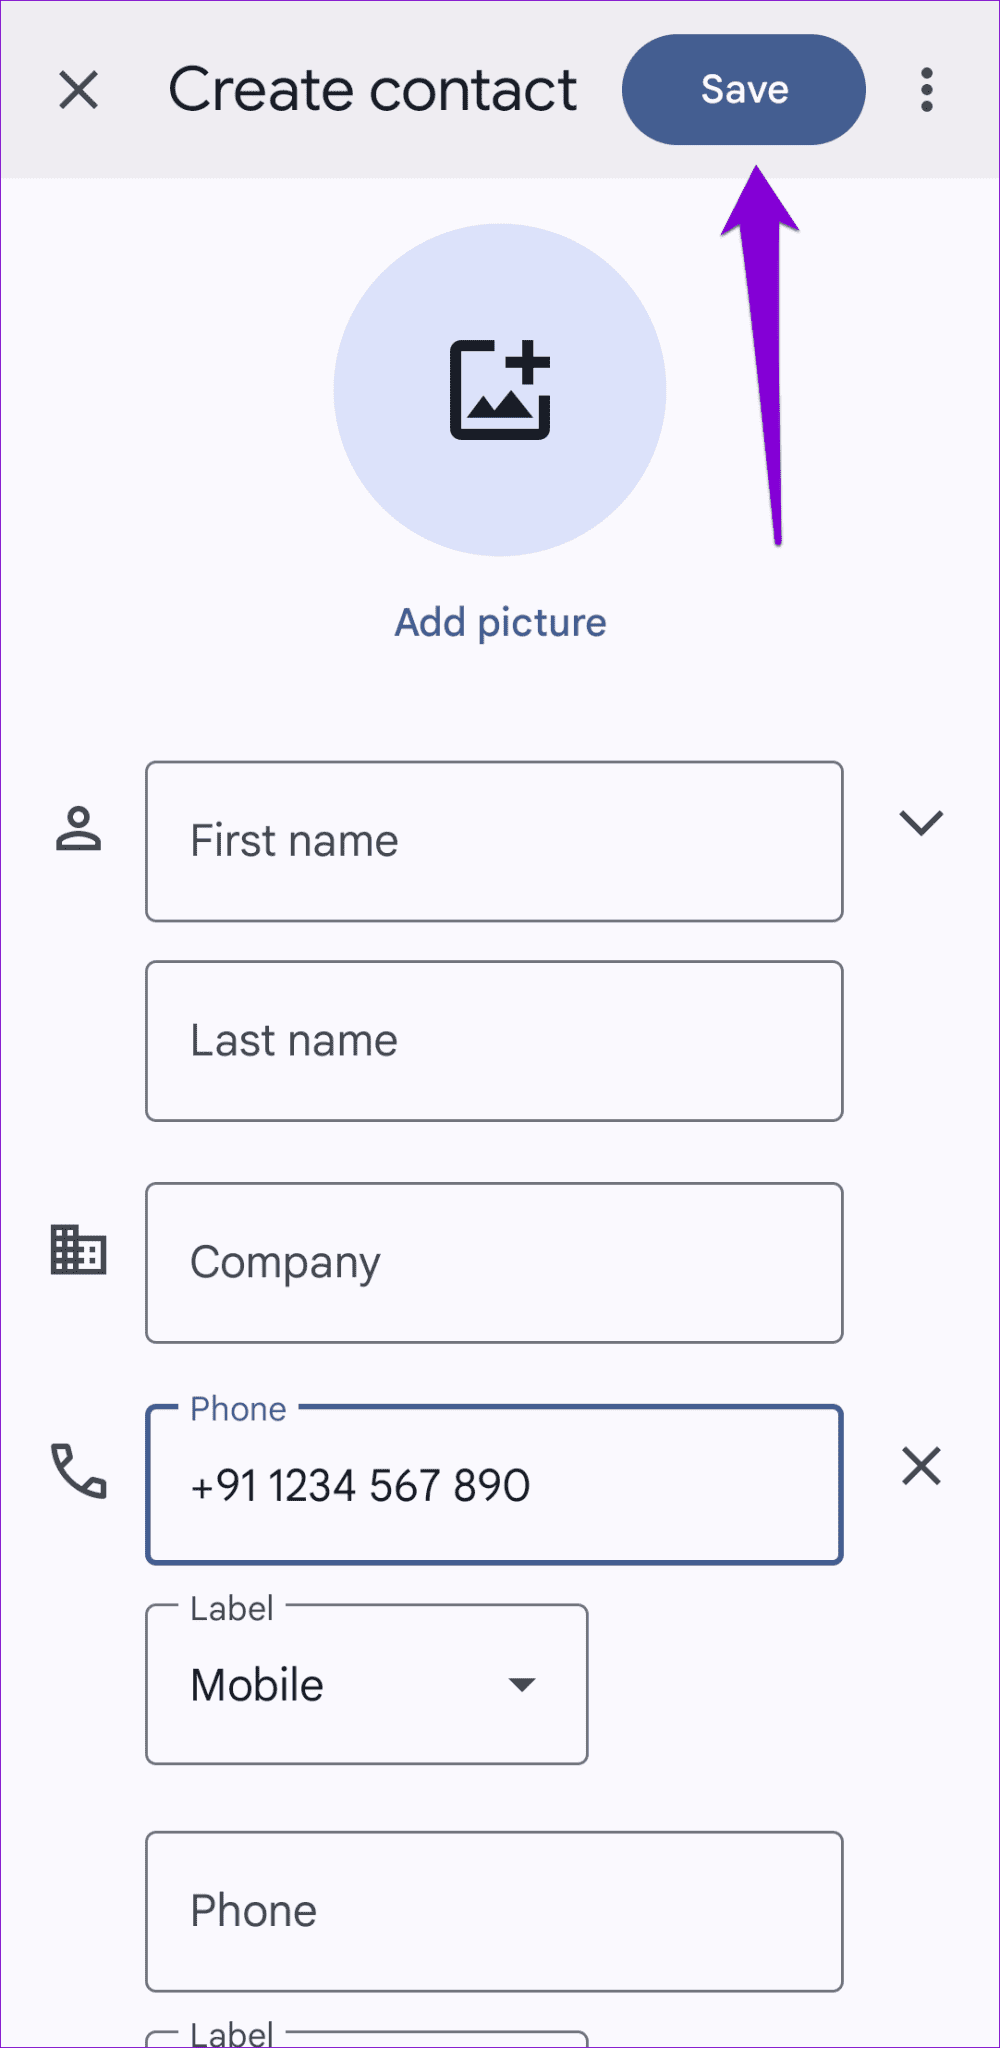This screenshot has height=2048, width=1000.
Task: Click the Add picture link
Action: tap(499, 621)
